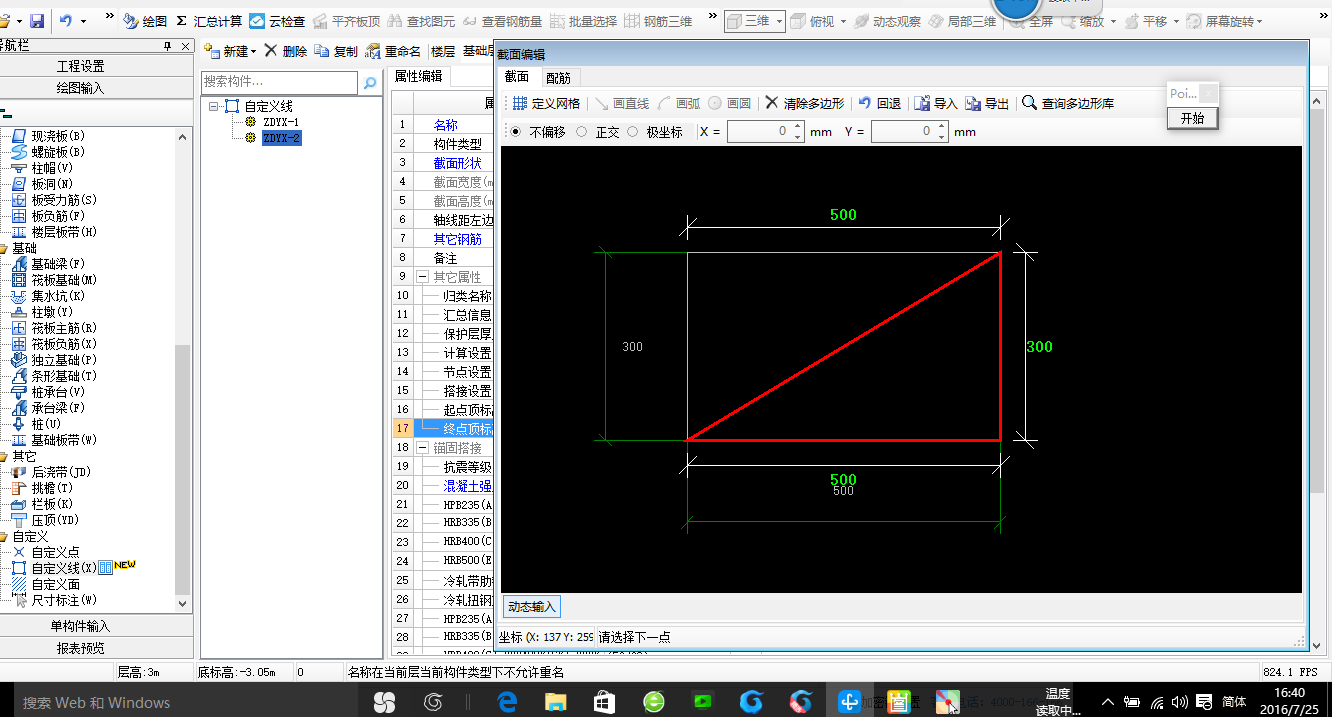The height and width of the screenshot is (717, 1332).
Task: Decrease the Y offset stepper
Action: 941,136
